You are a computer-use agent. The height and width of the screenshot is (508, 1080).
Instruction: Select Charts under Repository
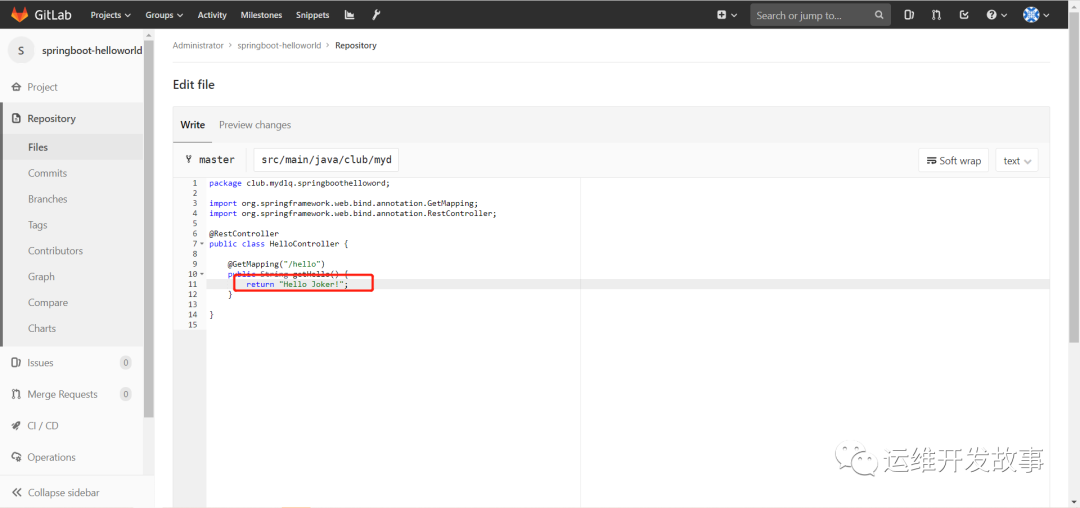tap(42, 328)
